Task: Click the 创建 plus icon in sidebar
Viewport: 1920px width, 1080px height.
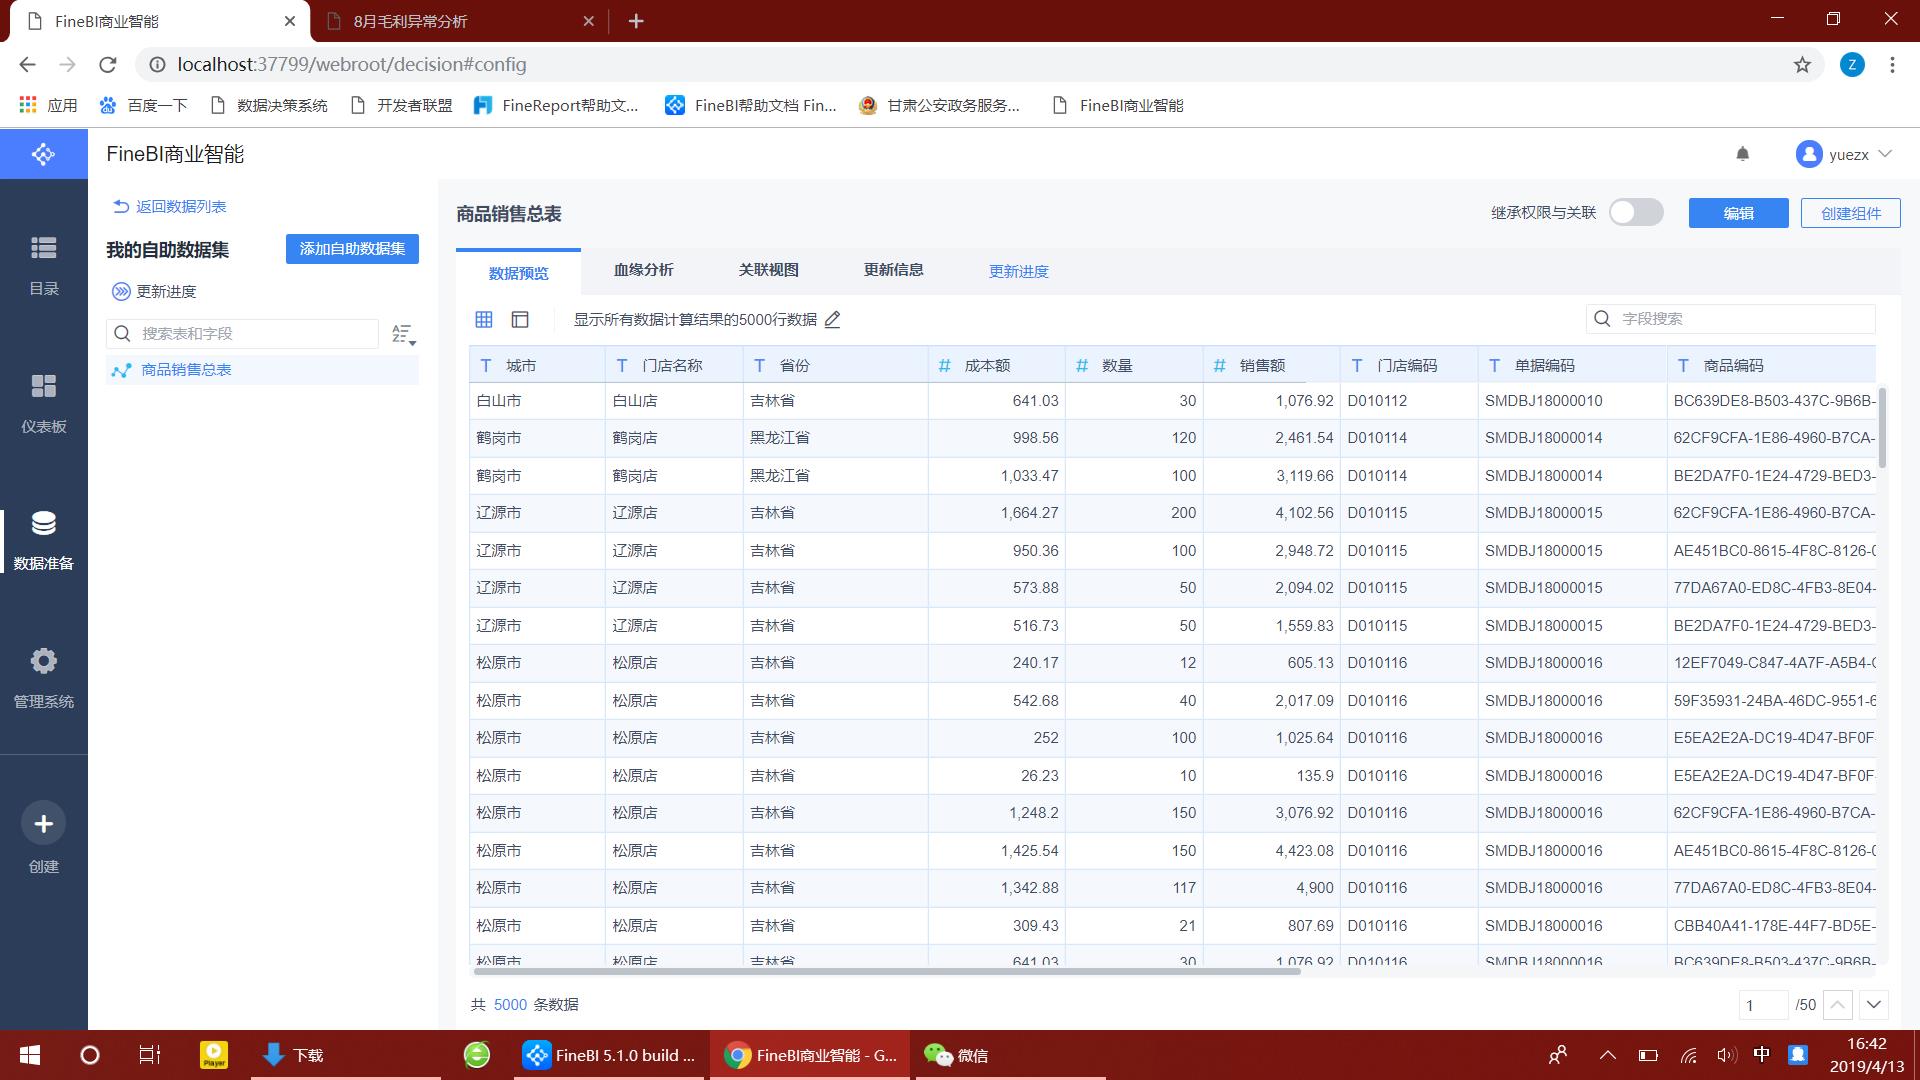Action: (43, 824)
